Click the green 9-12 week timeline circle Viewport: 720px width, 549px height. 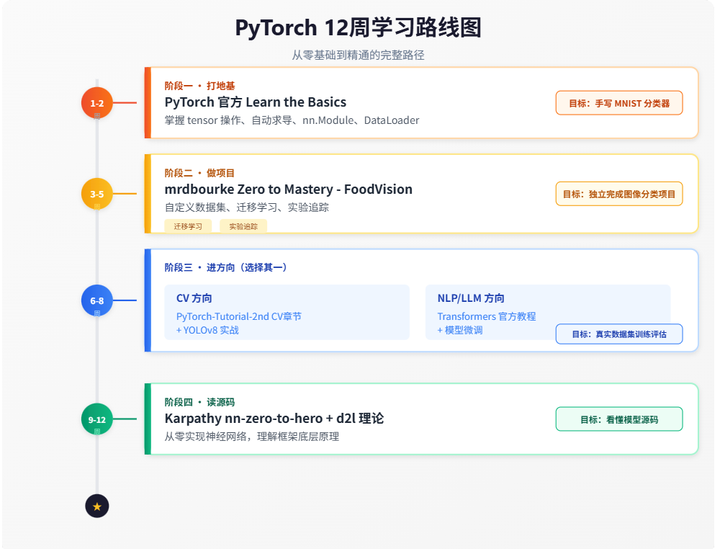[97, 419]
